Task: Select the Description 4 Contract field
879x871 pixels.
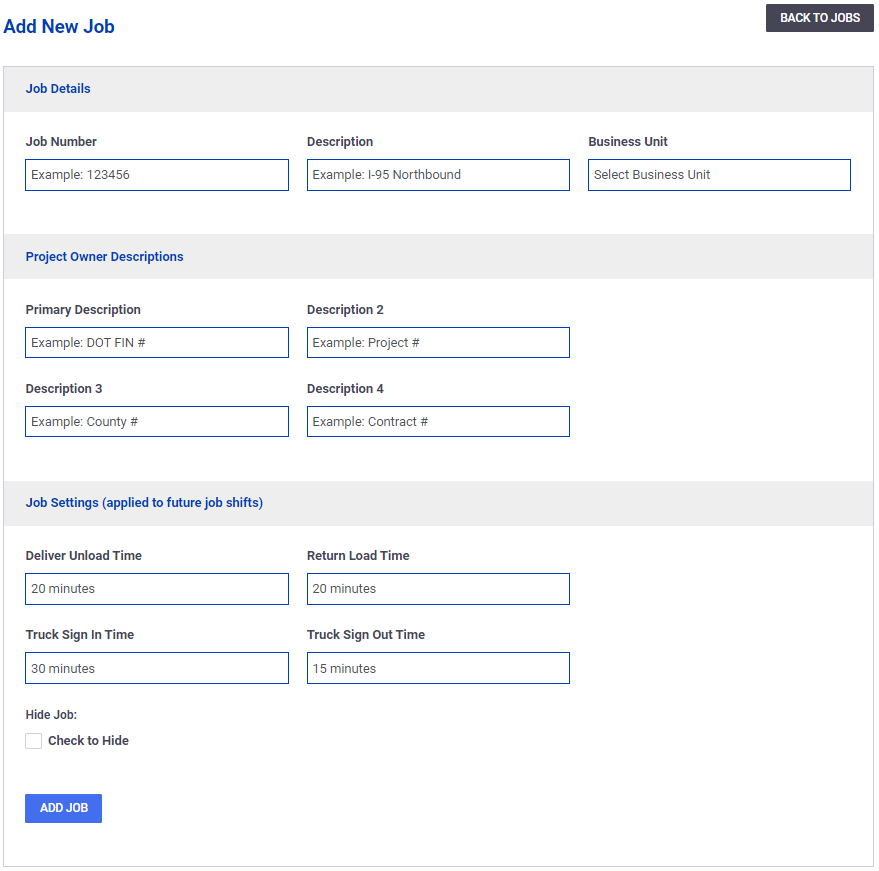Action: [438, 421]
